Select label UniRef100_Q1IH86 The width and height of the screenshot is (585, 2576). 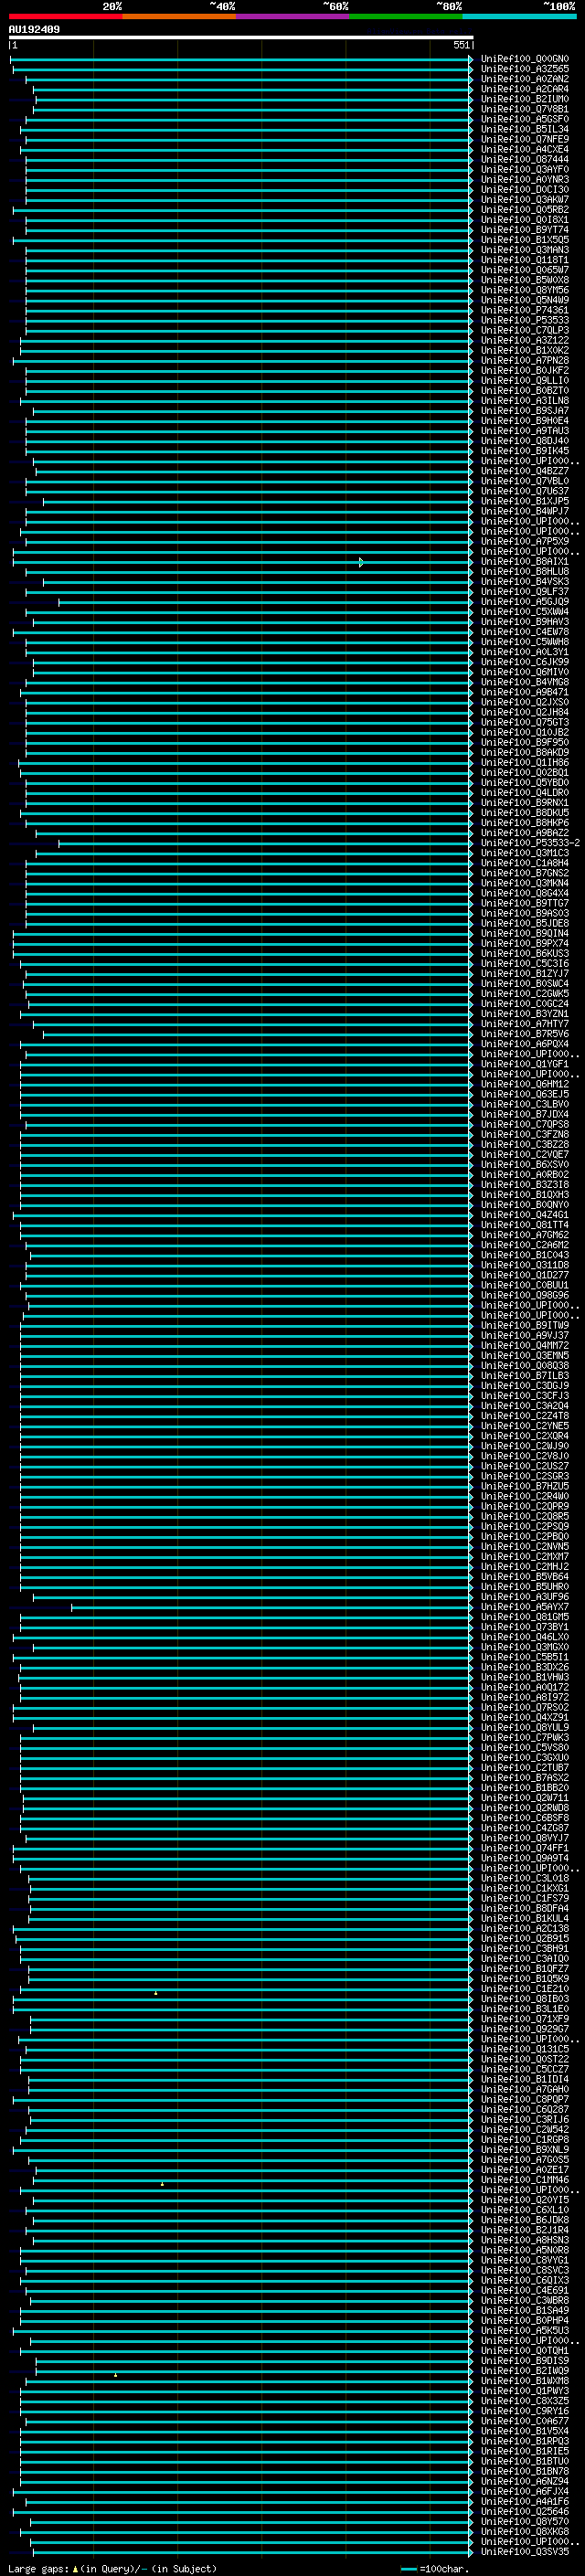click(x=525, y=763)
